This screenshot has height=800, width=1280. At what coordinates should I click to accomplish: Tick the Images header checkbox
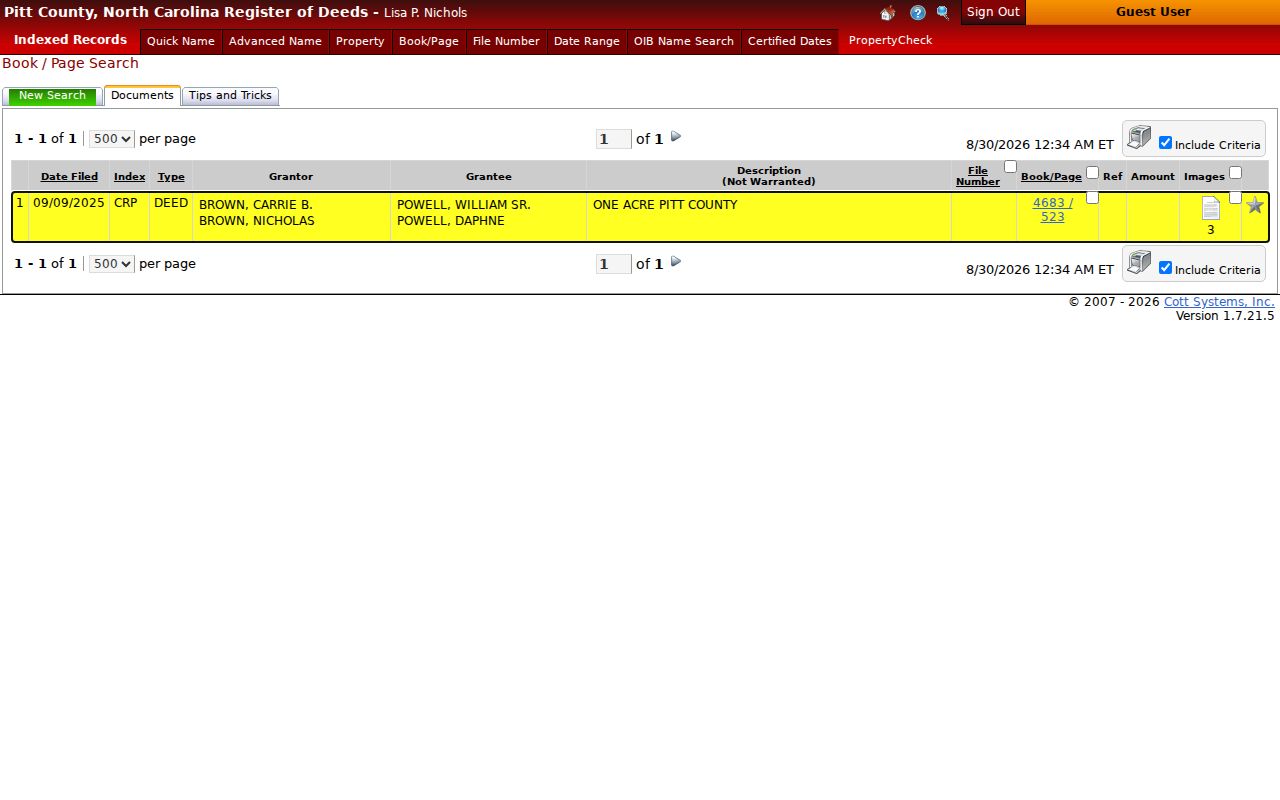coord(1235,172)
